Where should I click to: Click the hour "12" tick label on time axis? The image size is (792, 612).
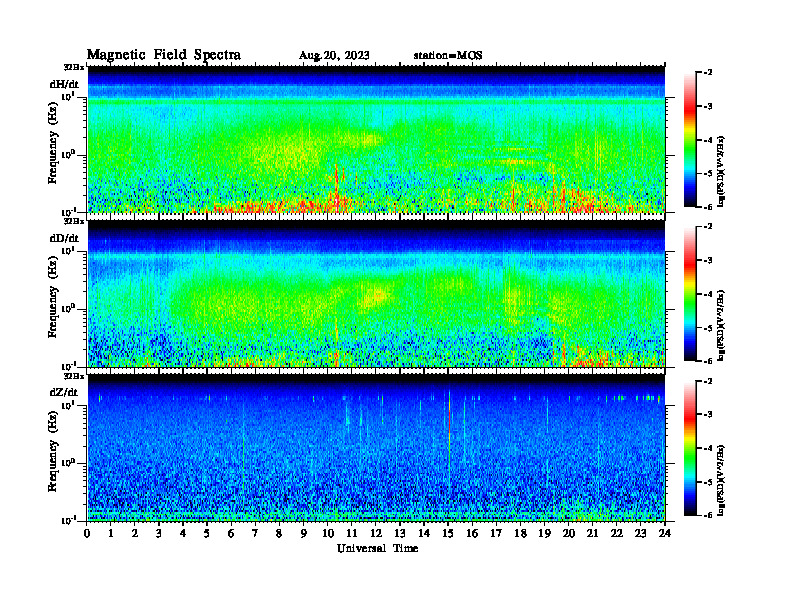click(x=376, y=533)
